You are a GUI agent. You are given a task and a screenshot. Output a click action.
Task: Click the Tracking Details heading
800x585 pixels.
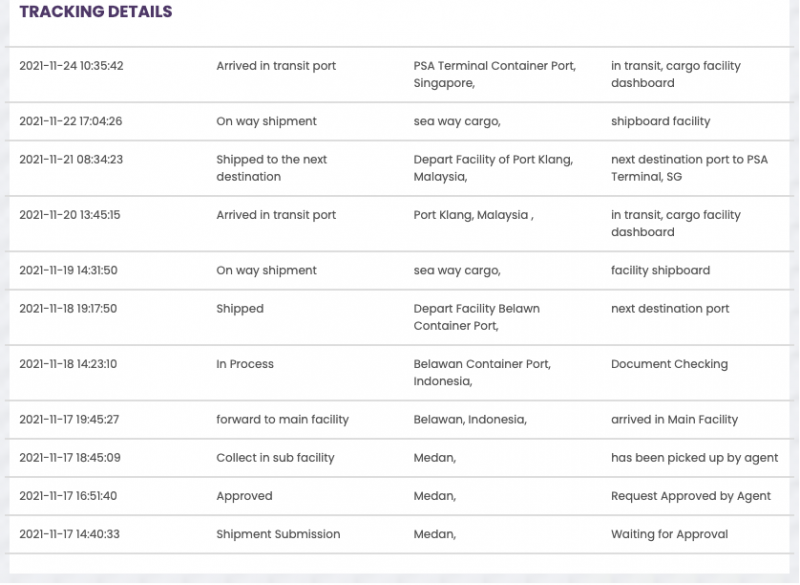[x=96, y=12]
